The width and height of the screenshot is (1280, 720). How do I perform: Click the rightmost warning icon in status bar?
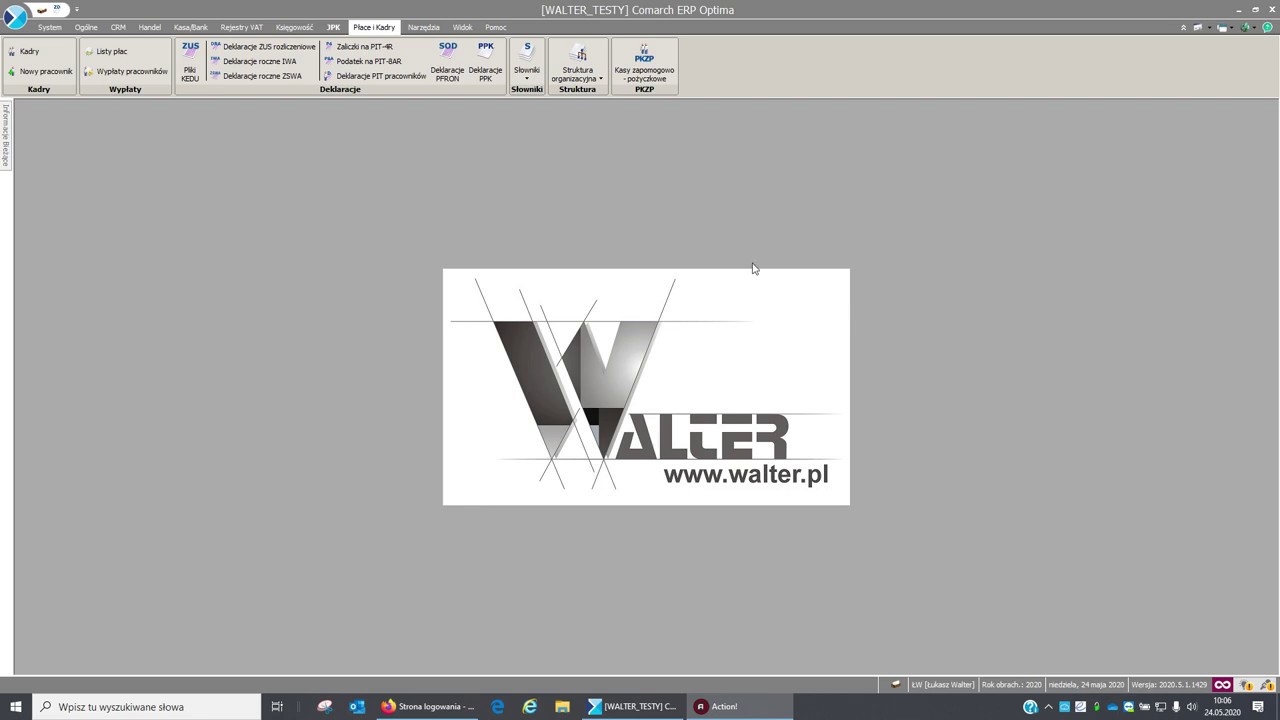click(1266, 685)
